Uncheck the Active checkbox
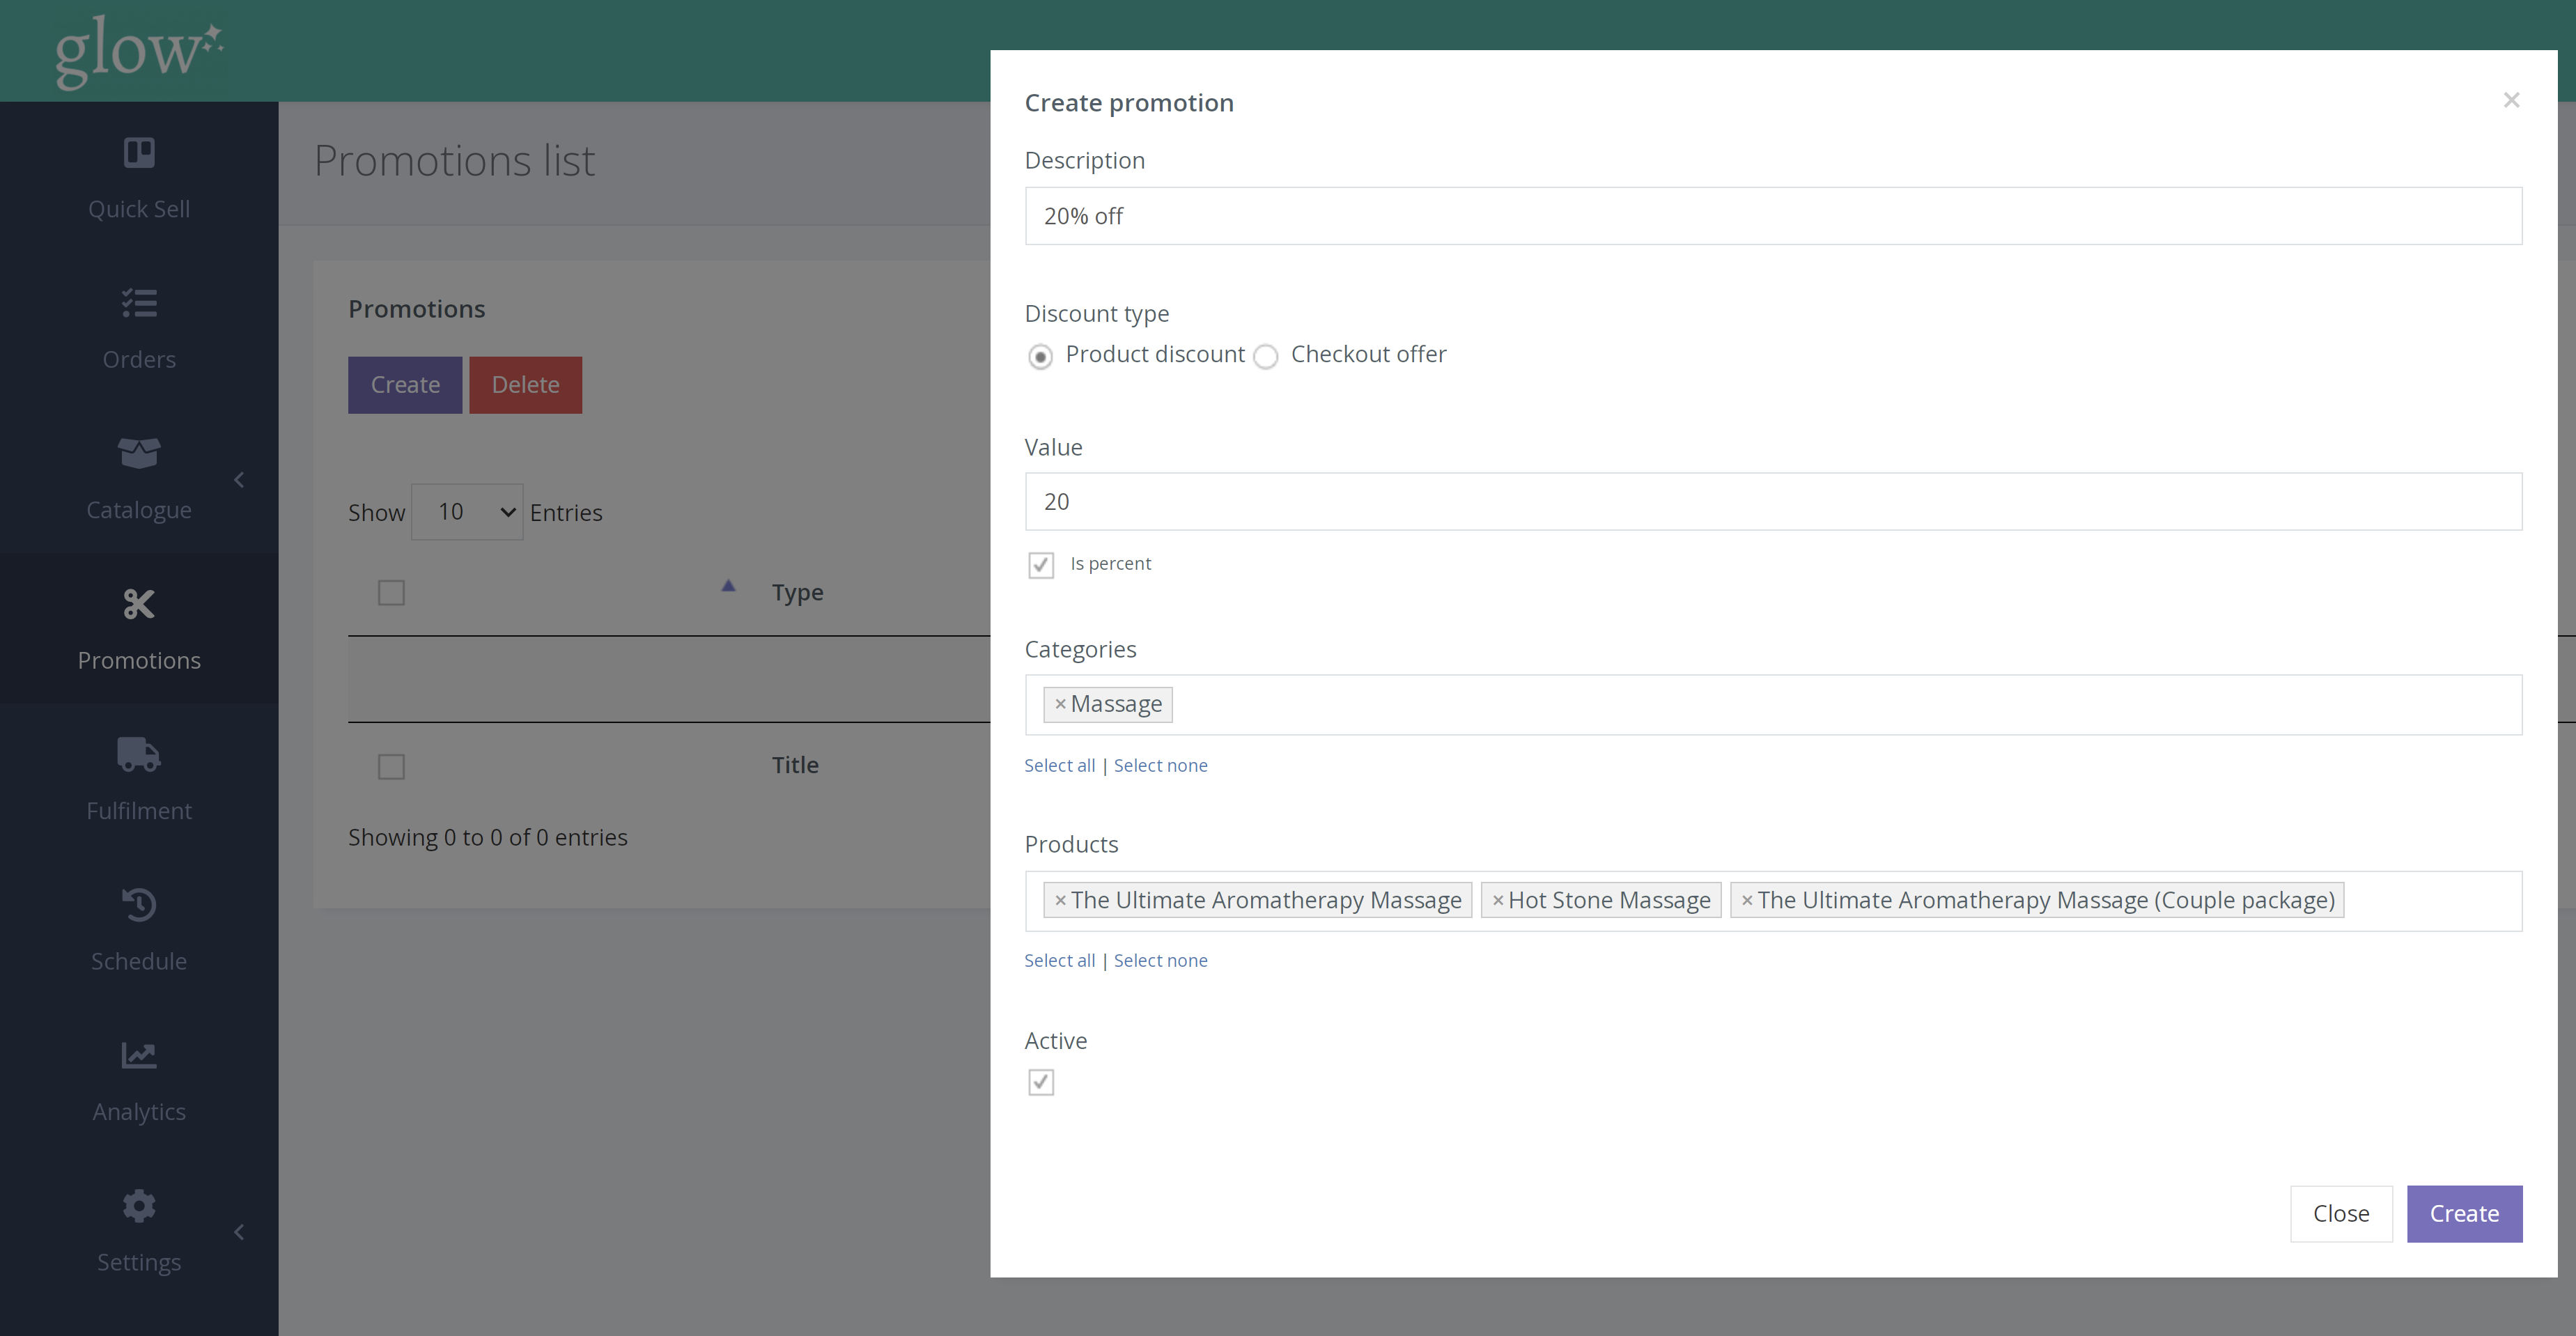This screenshot has width=2576, height=1336. [1041, 1082]
